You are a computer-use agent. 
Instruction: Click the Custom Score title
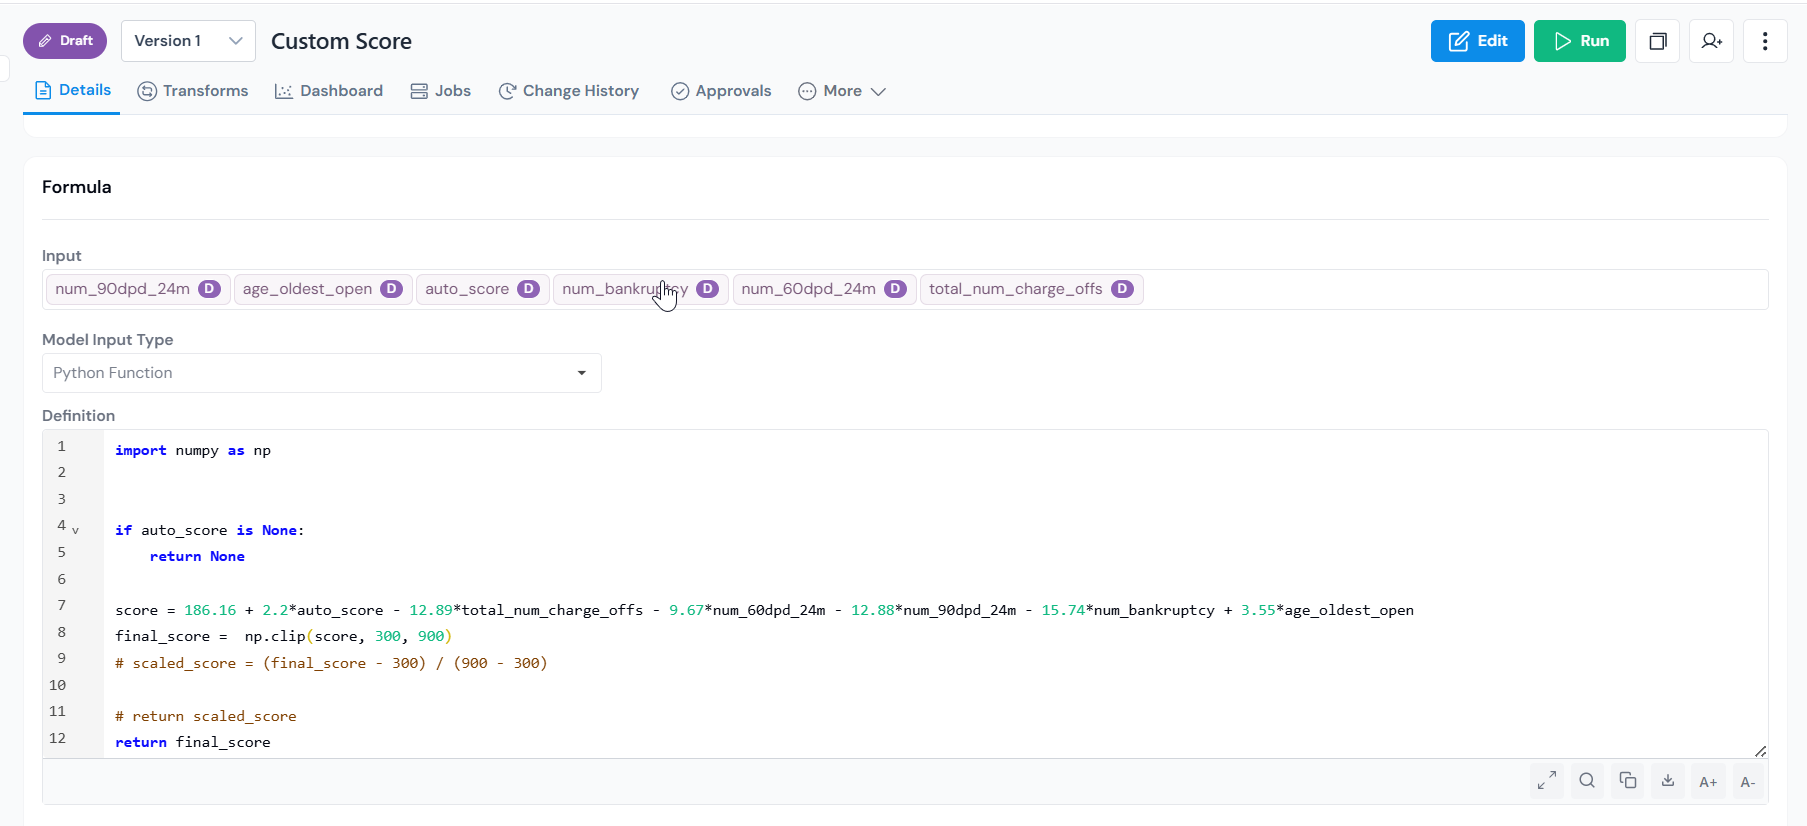pyautogui.click(x=341, y=41)
